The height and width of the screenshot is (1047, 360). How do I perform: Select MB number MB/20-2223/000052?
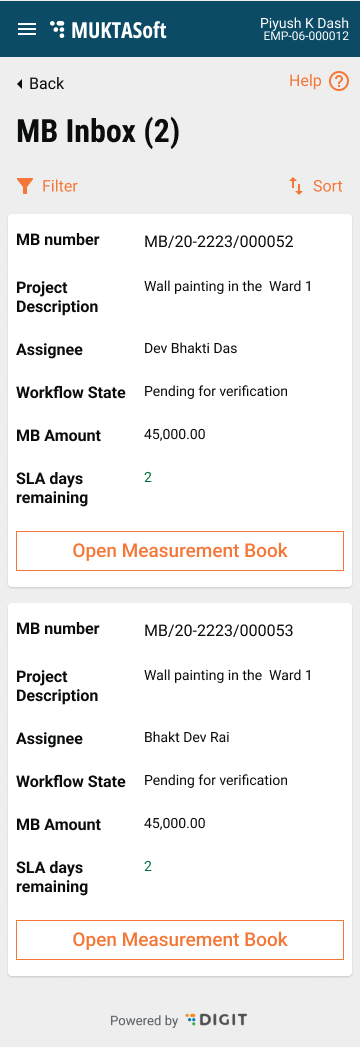[x=218, y=242]
